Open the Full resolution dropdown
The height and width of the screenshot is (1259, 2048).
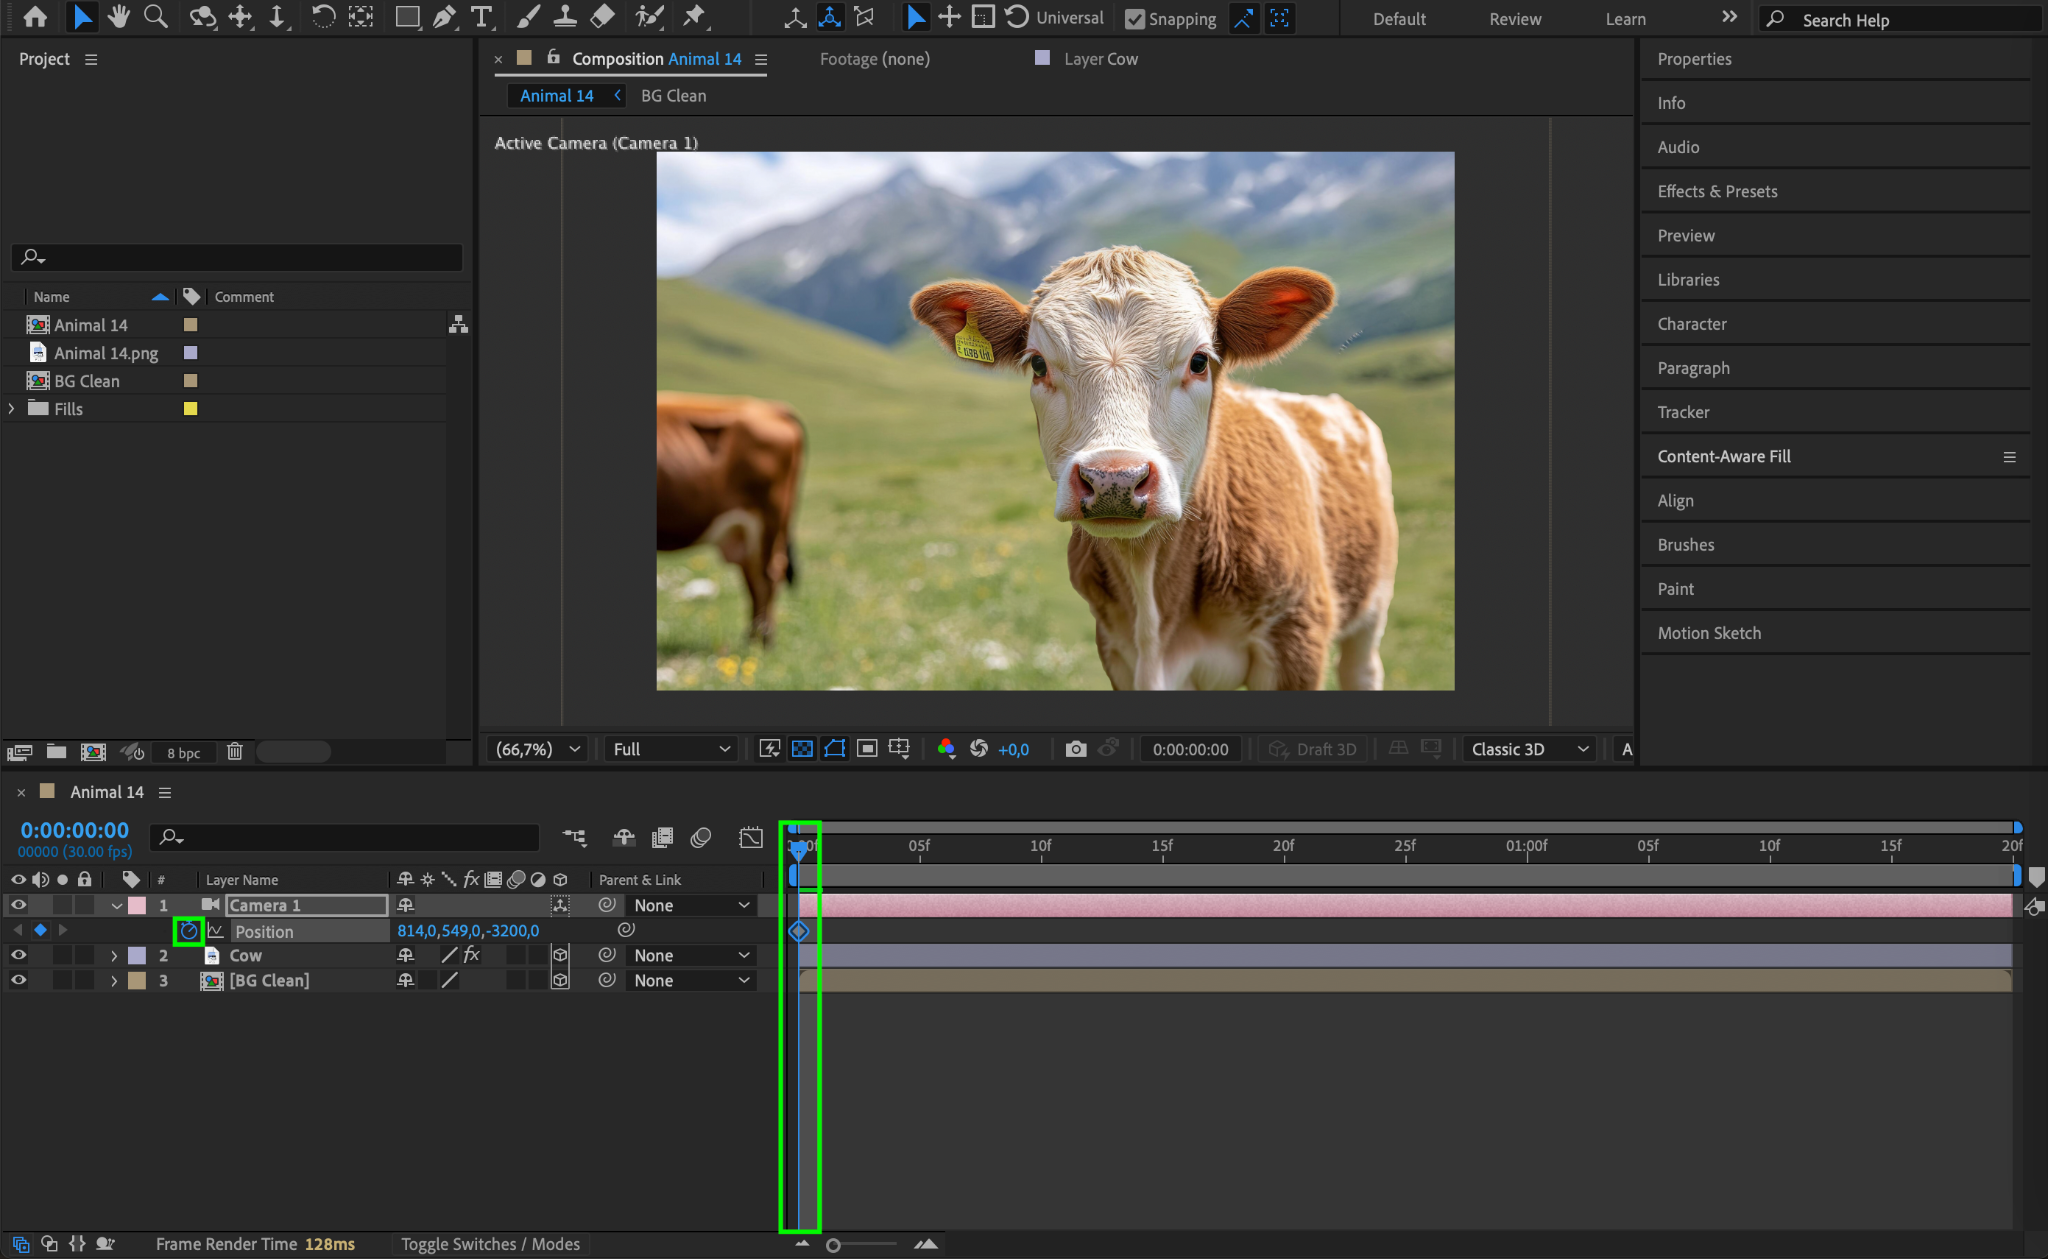[671, 749]
